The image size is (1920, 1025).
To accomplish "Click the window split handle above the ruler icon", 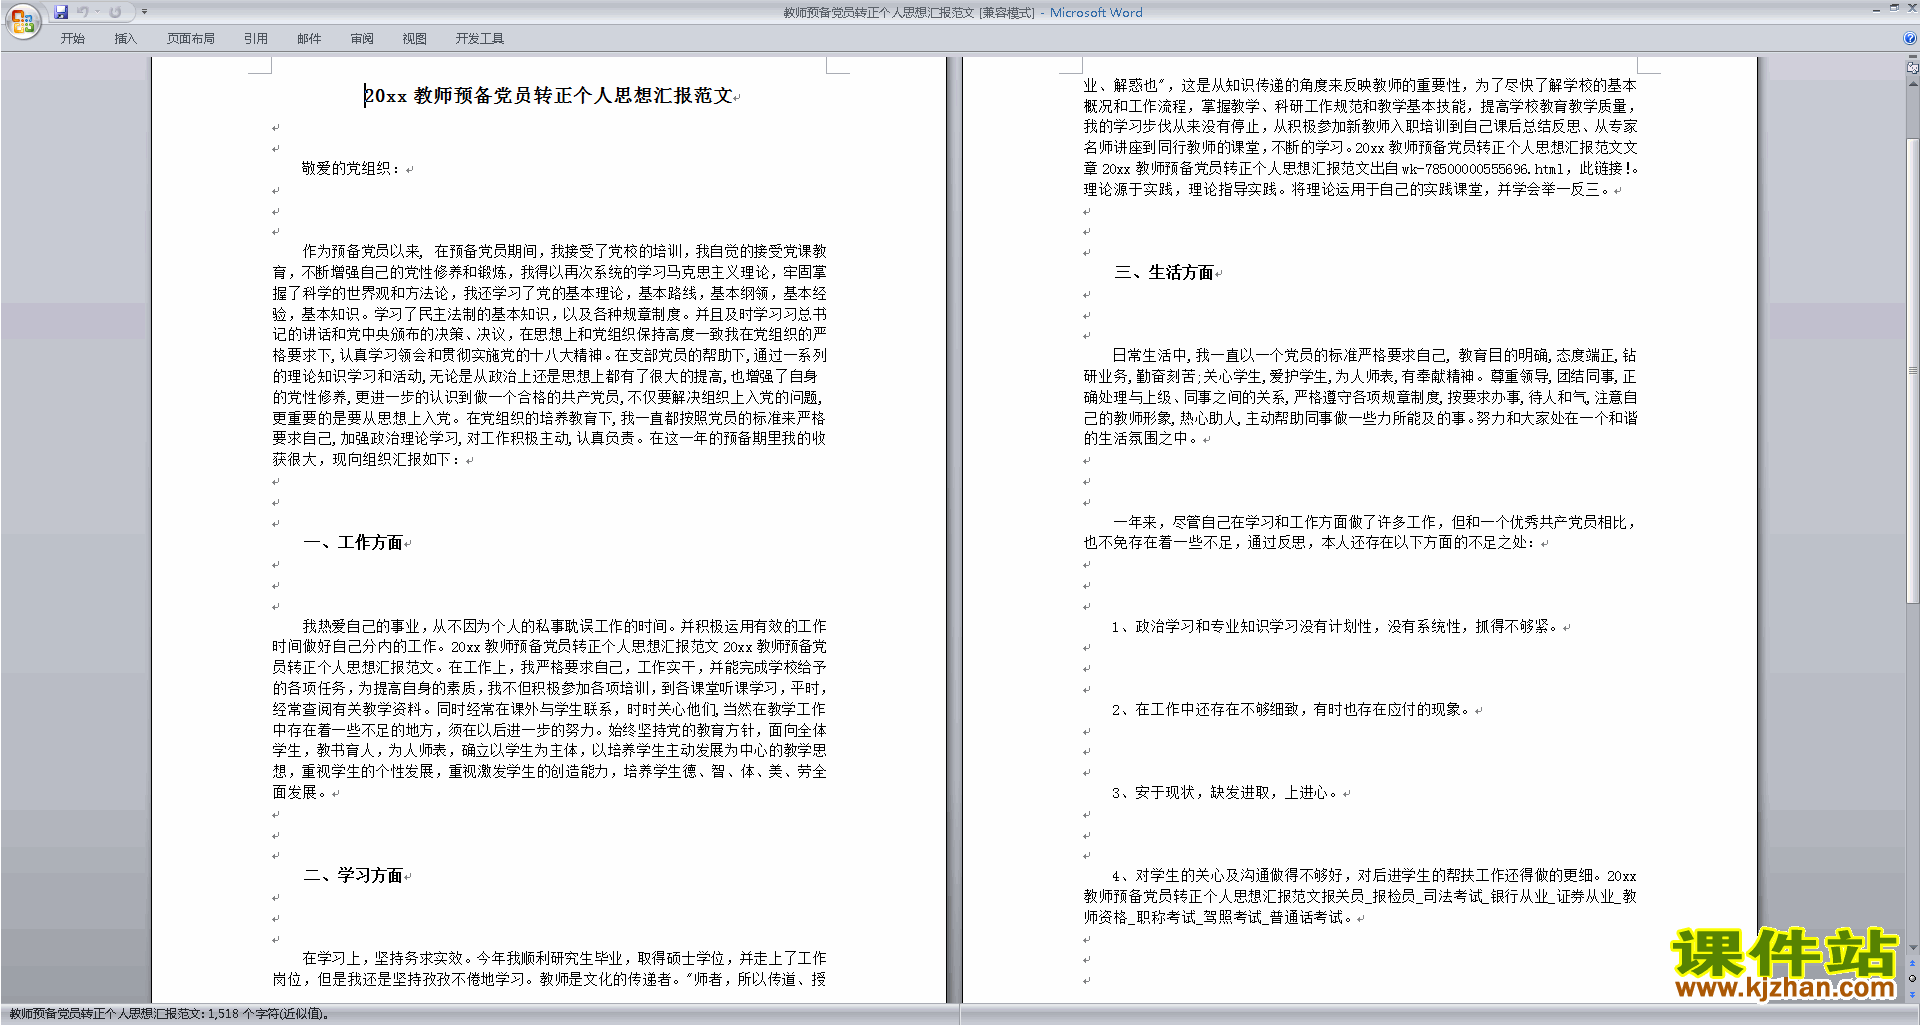I will pyautogui.click(x=1913, y=58).
